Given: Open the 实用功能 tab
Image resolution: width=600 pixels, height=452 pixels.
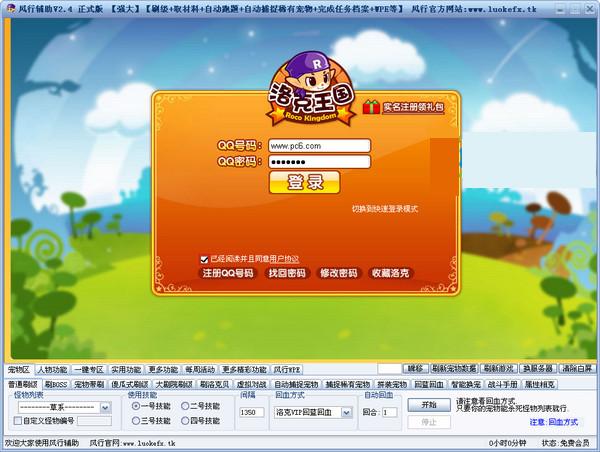Looking at the screenshot, I should [126, 370].
